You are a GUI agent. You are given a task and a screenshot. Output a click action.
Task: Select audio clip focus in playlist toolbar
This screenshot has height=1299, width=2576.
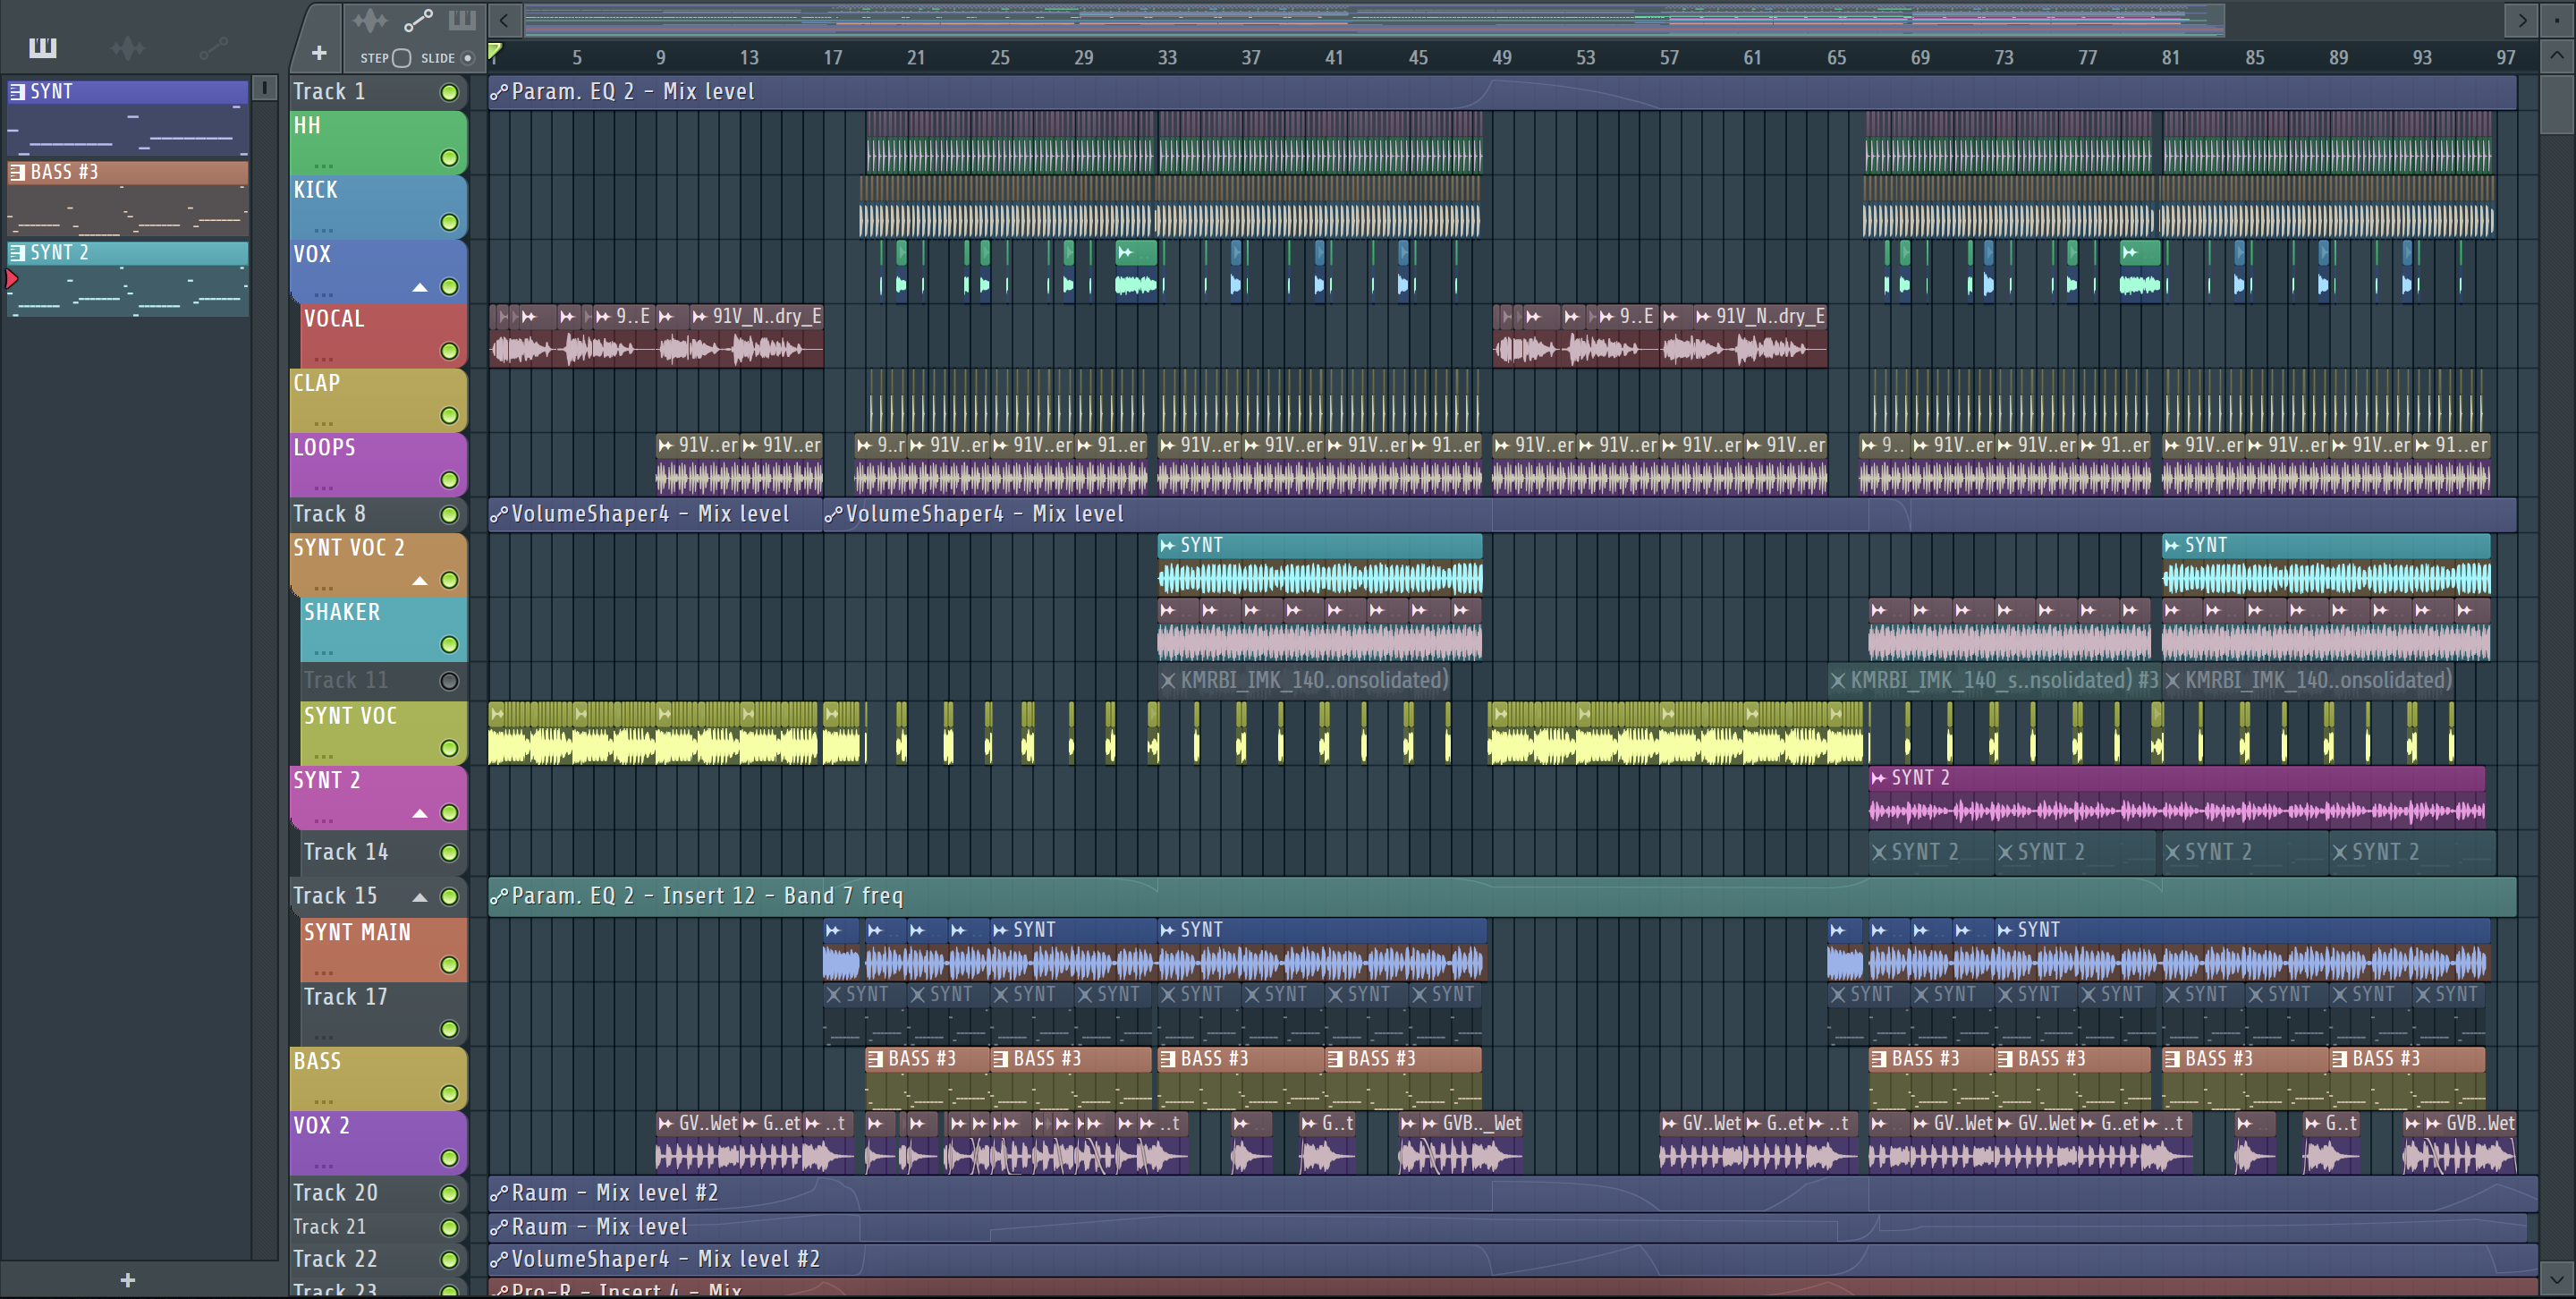(369, 20)
